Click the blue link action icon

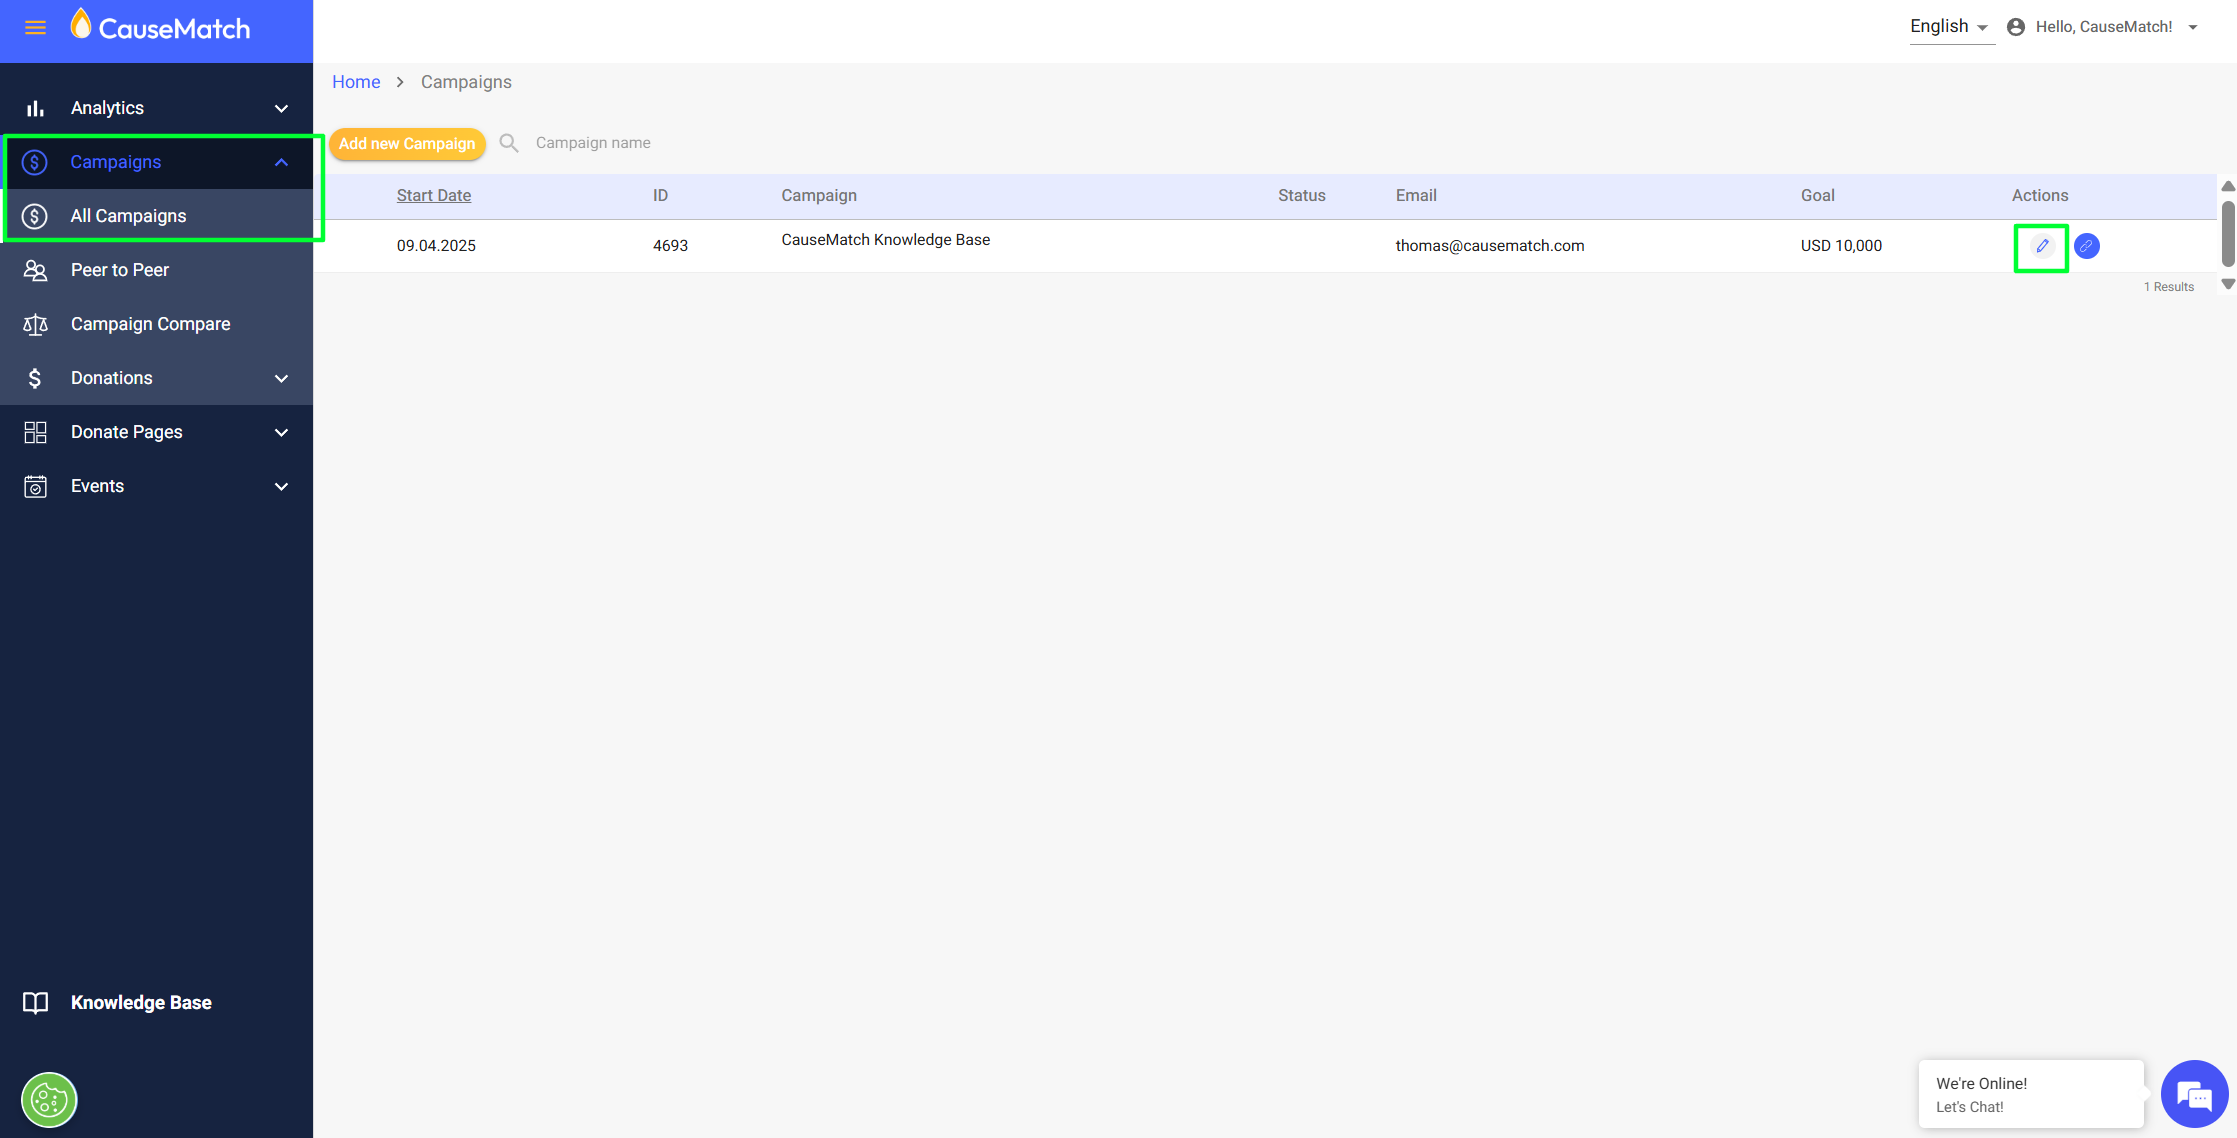[x=2086, y=246]
